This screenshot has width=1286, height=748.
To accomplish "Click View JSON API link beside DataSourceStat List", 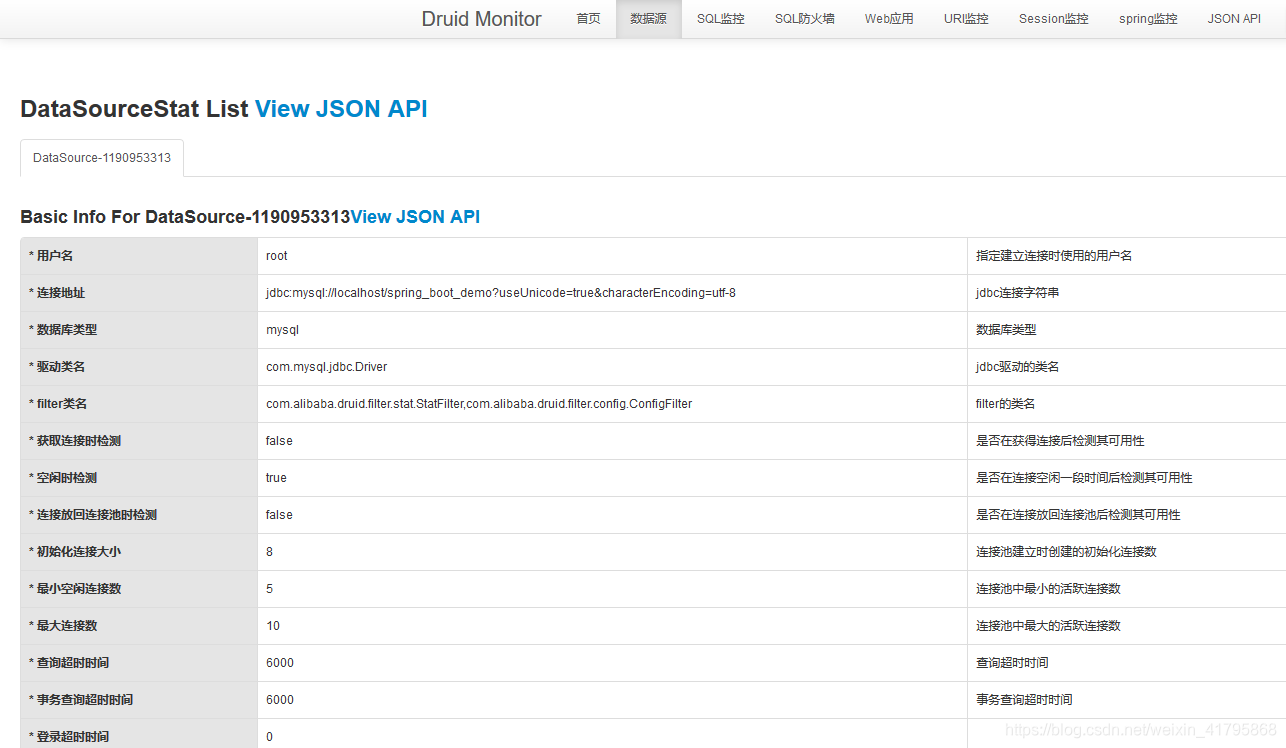I will click(x=341, y=109).
